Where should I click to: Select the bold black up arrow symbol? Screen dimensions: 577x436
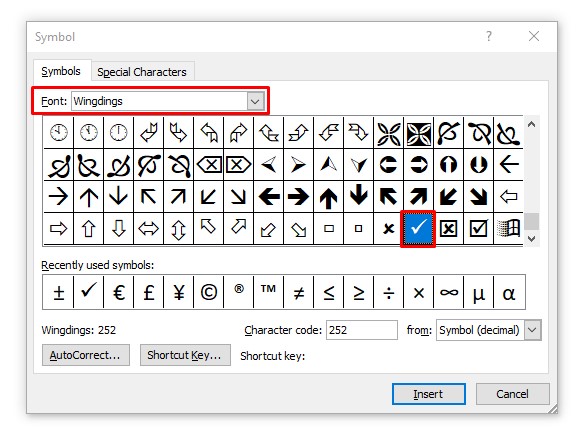328,196
